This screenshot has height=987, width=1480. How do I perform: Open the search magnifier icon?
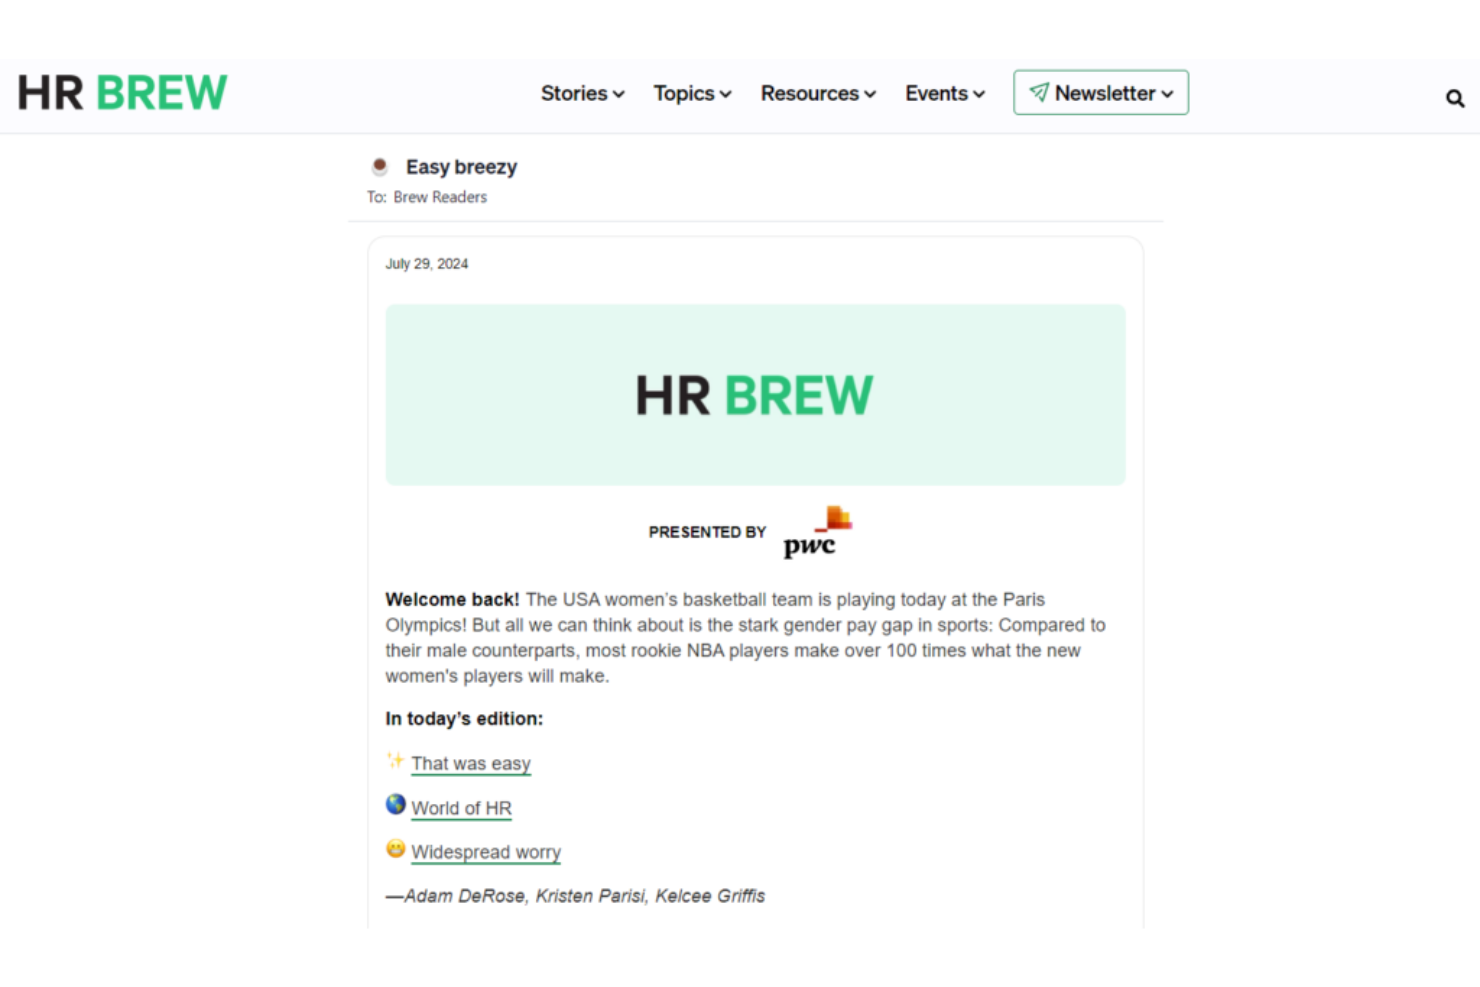pyautogui.click(x=1455, y=98)
